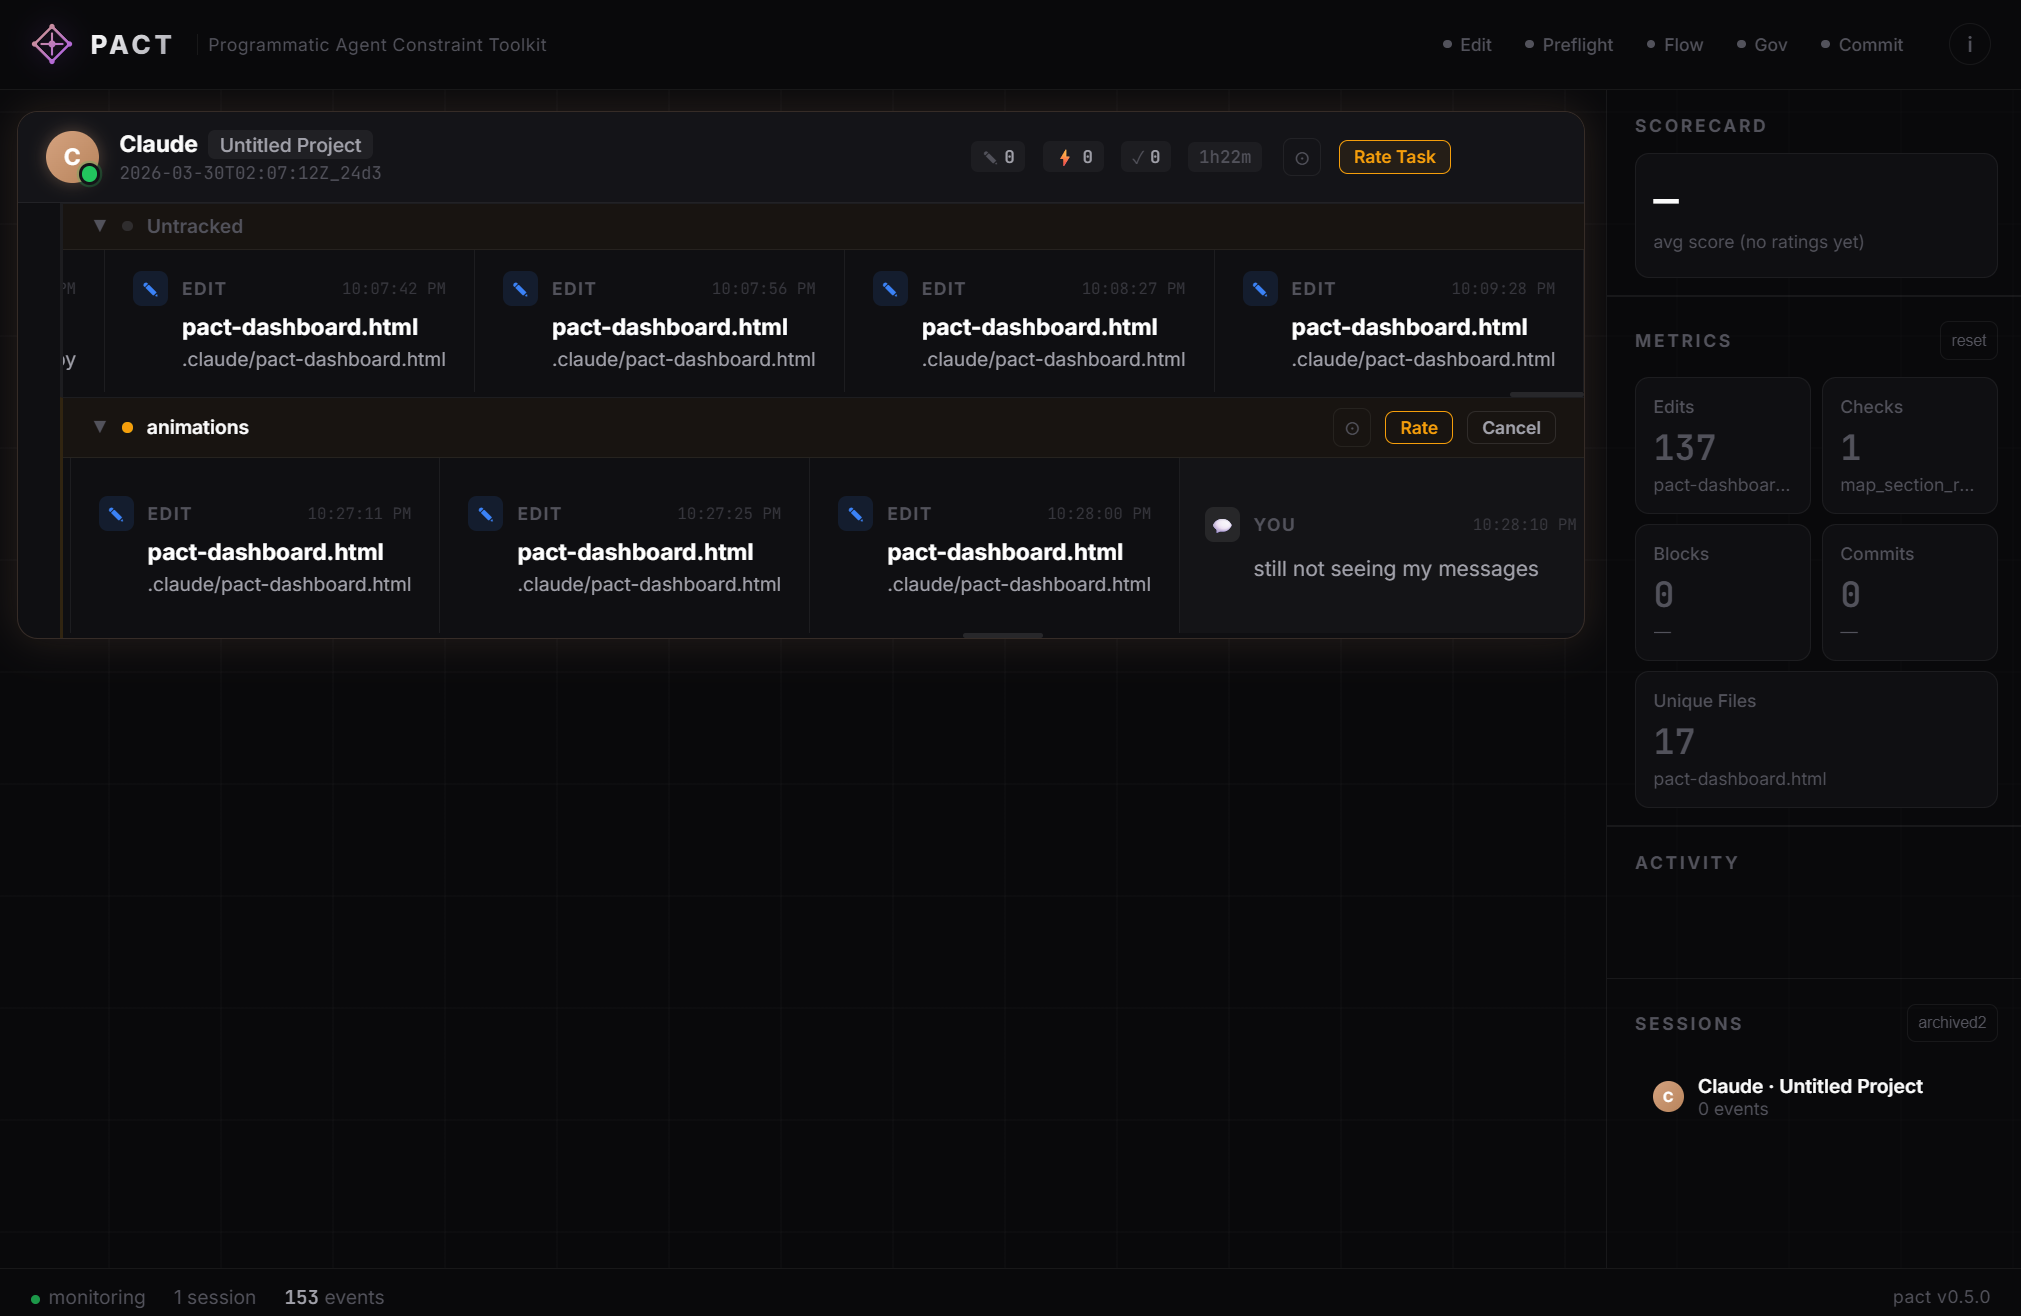
Task: Click the pencil icon on the 10:07:42 edit event
Action: point(150,289)
